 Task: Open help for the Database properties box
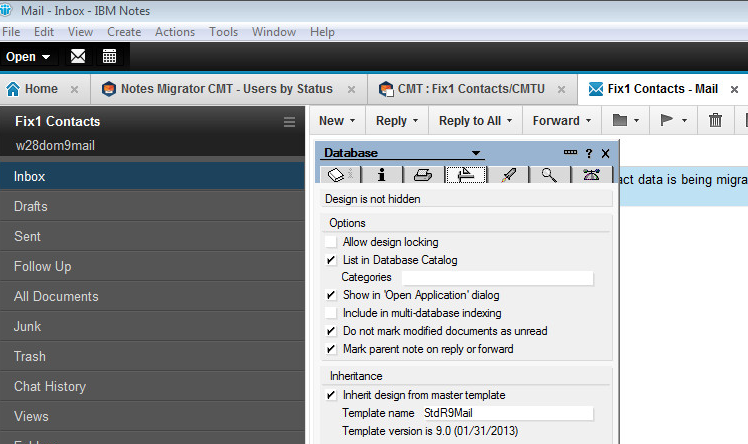point(589,154)
